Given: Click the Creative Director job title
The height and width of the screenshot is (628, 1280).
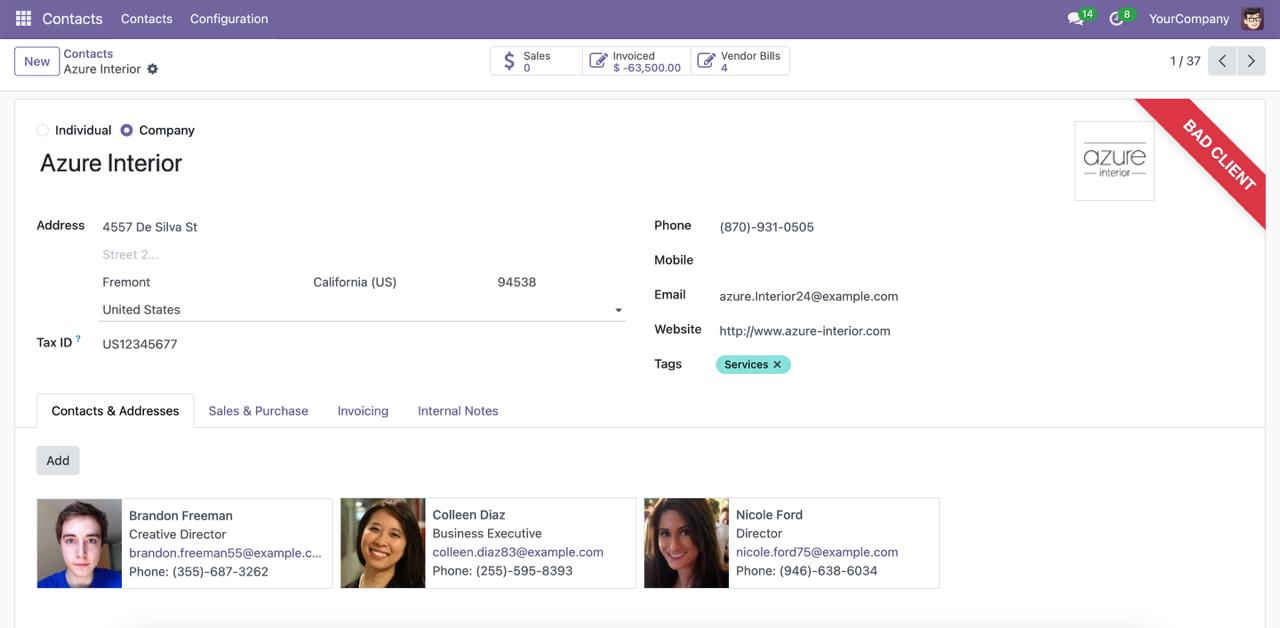Looking at the screenshot, I should click(x=178, y=535).
